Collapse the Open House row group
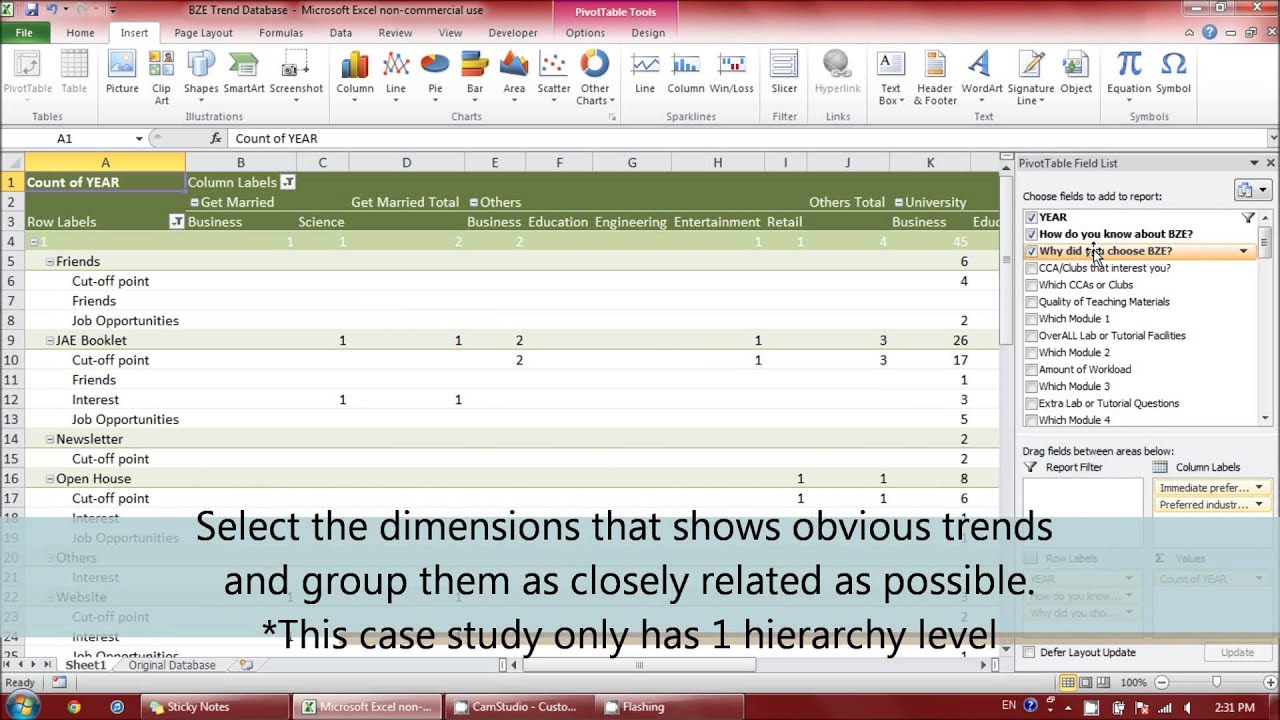This screenshot has width=1280, height=720. tap(49, 479)
